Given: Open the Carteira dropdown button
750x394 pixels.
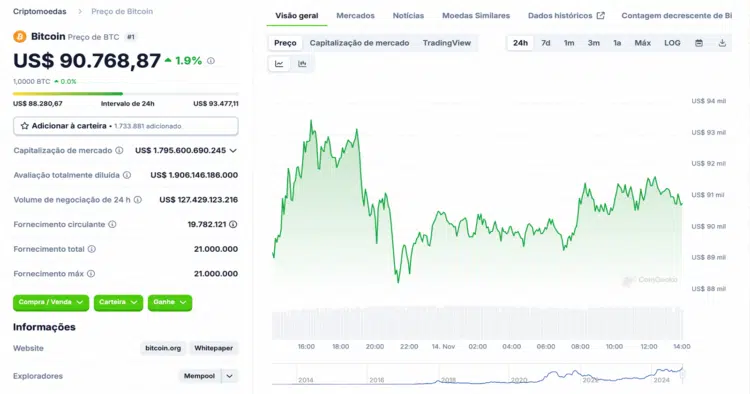Looking at the screenshot, I should tap(118, 302).
